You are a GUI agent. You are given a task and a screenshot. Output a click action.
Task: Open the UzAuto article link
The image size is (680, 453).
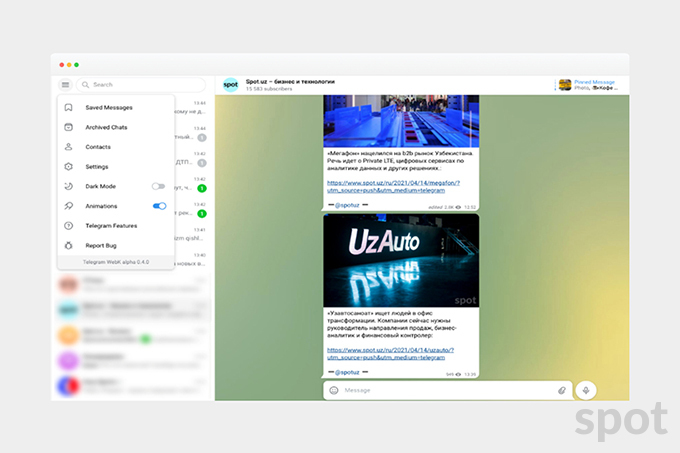390,354
